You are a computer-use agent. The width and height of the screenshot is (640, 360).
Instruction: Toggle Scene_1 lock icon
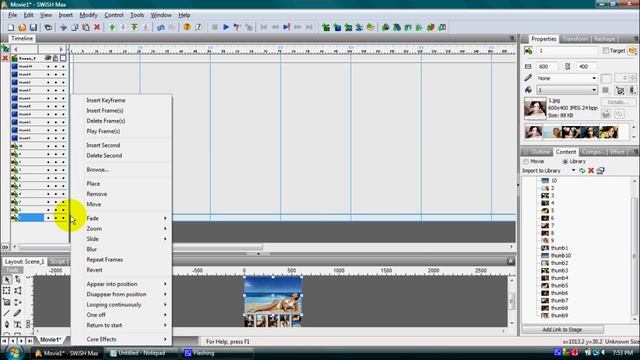tap(56, 58)
